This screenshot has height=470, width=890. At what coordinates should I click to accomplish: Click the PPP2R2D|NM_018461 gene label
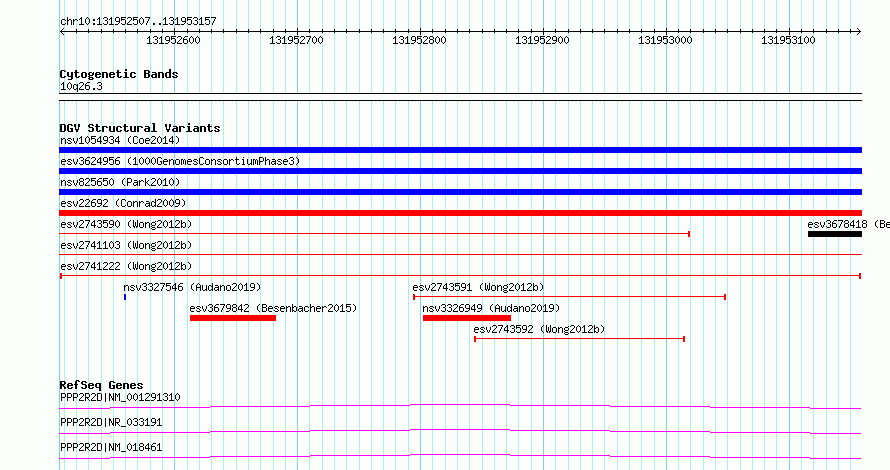111,447
